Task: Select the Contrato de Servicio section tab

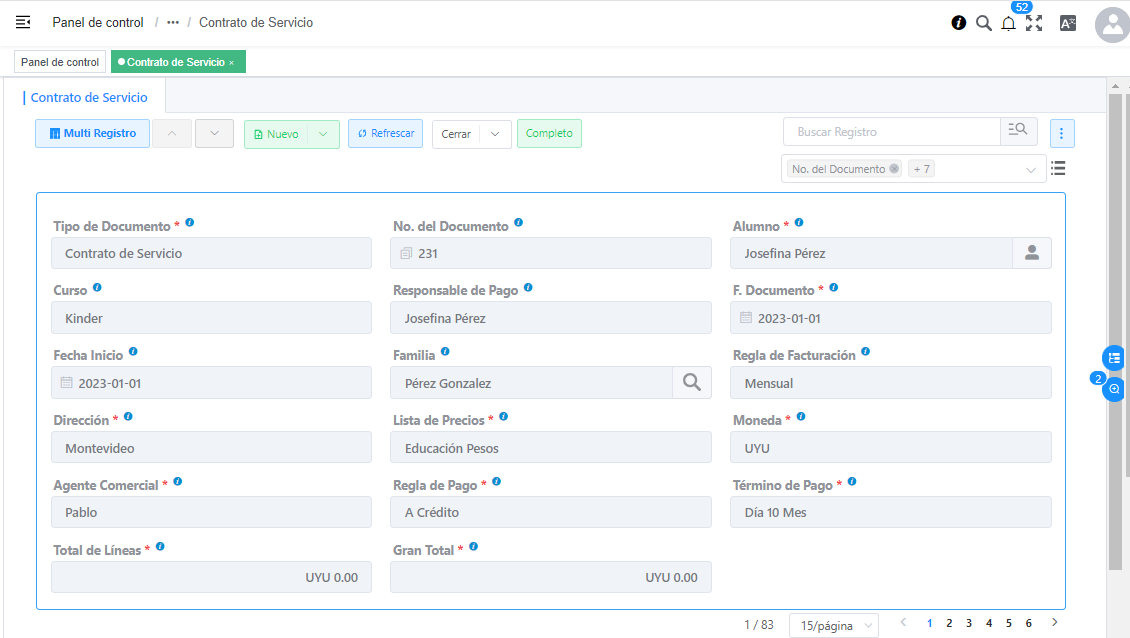Action: point(89,98)
